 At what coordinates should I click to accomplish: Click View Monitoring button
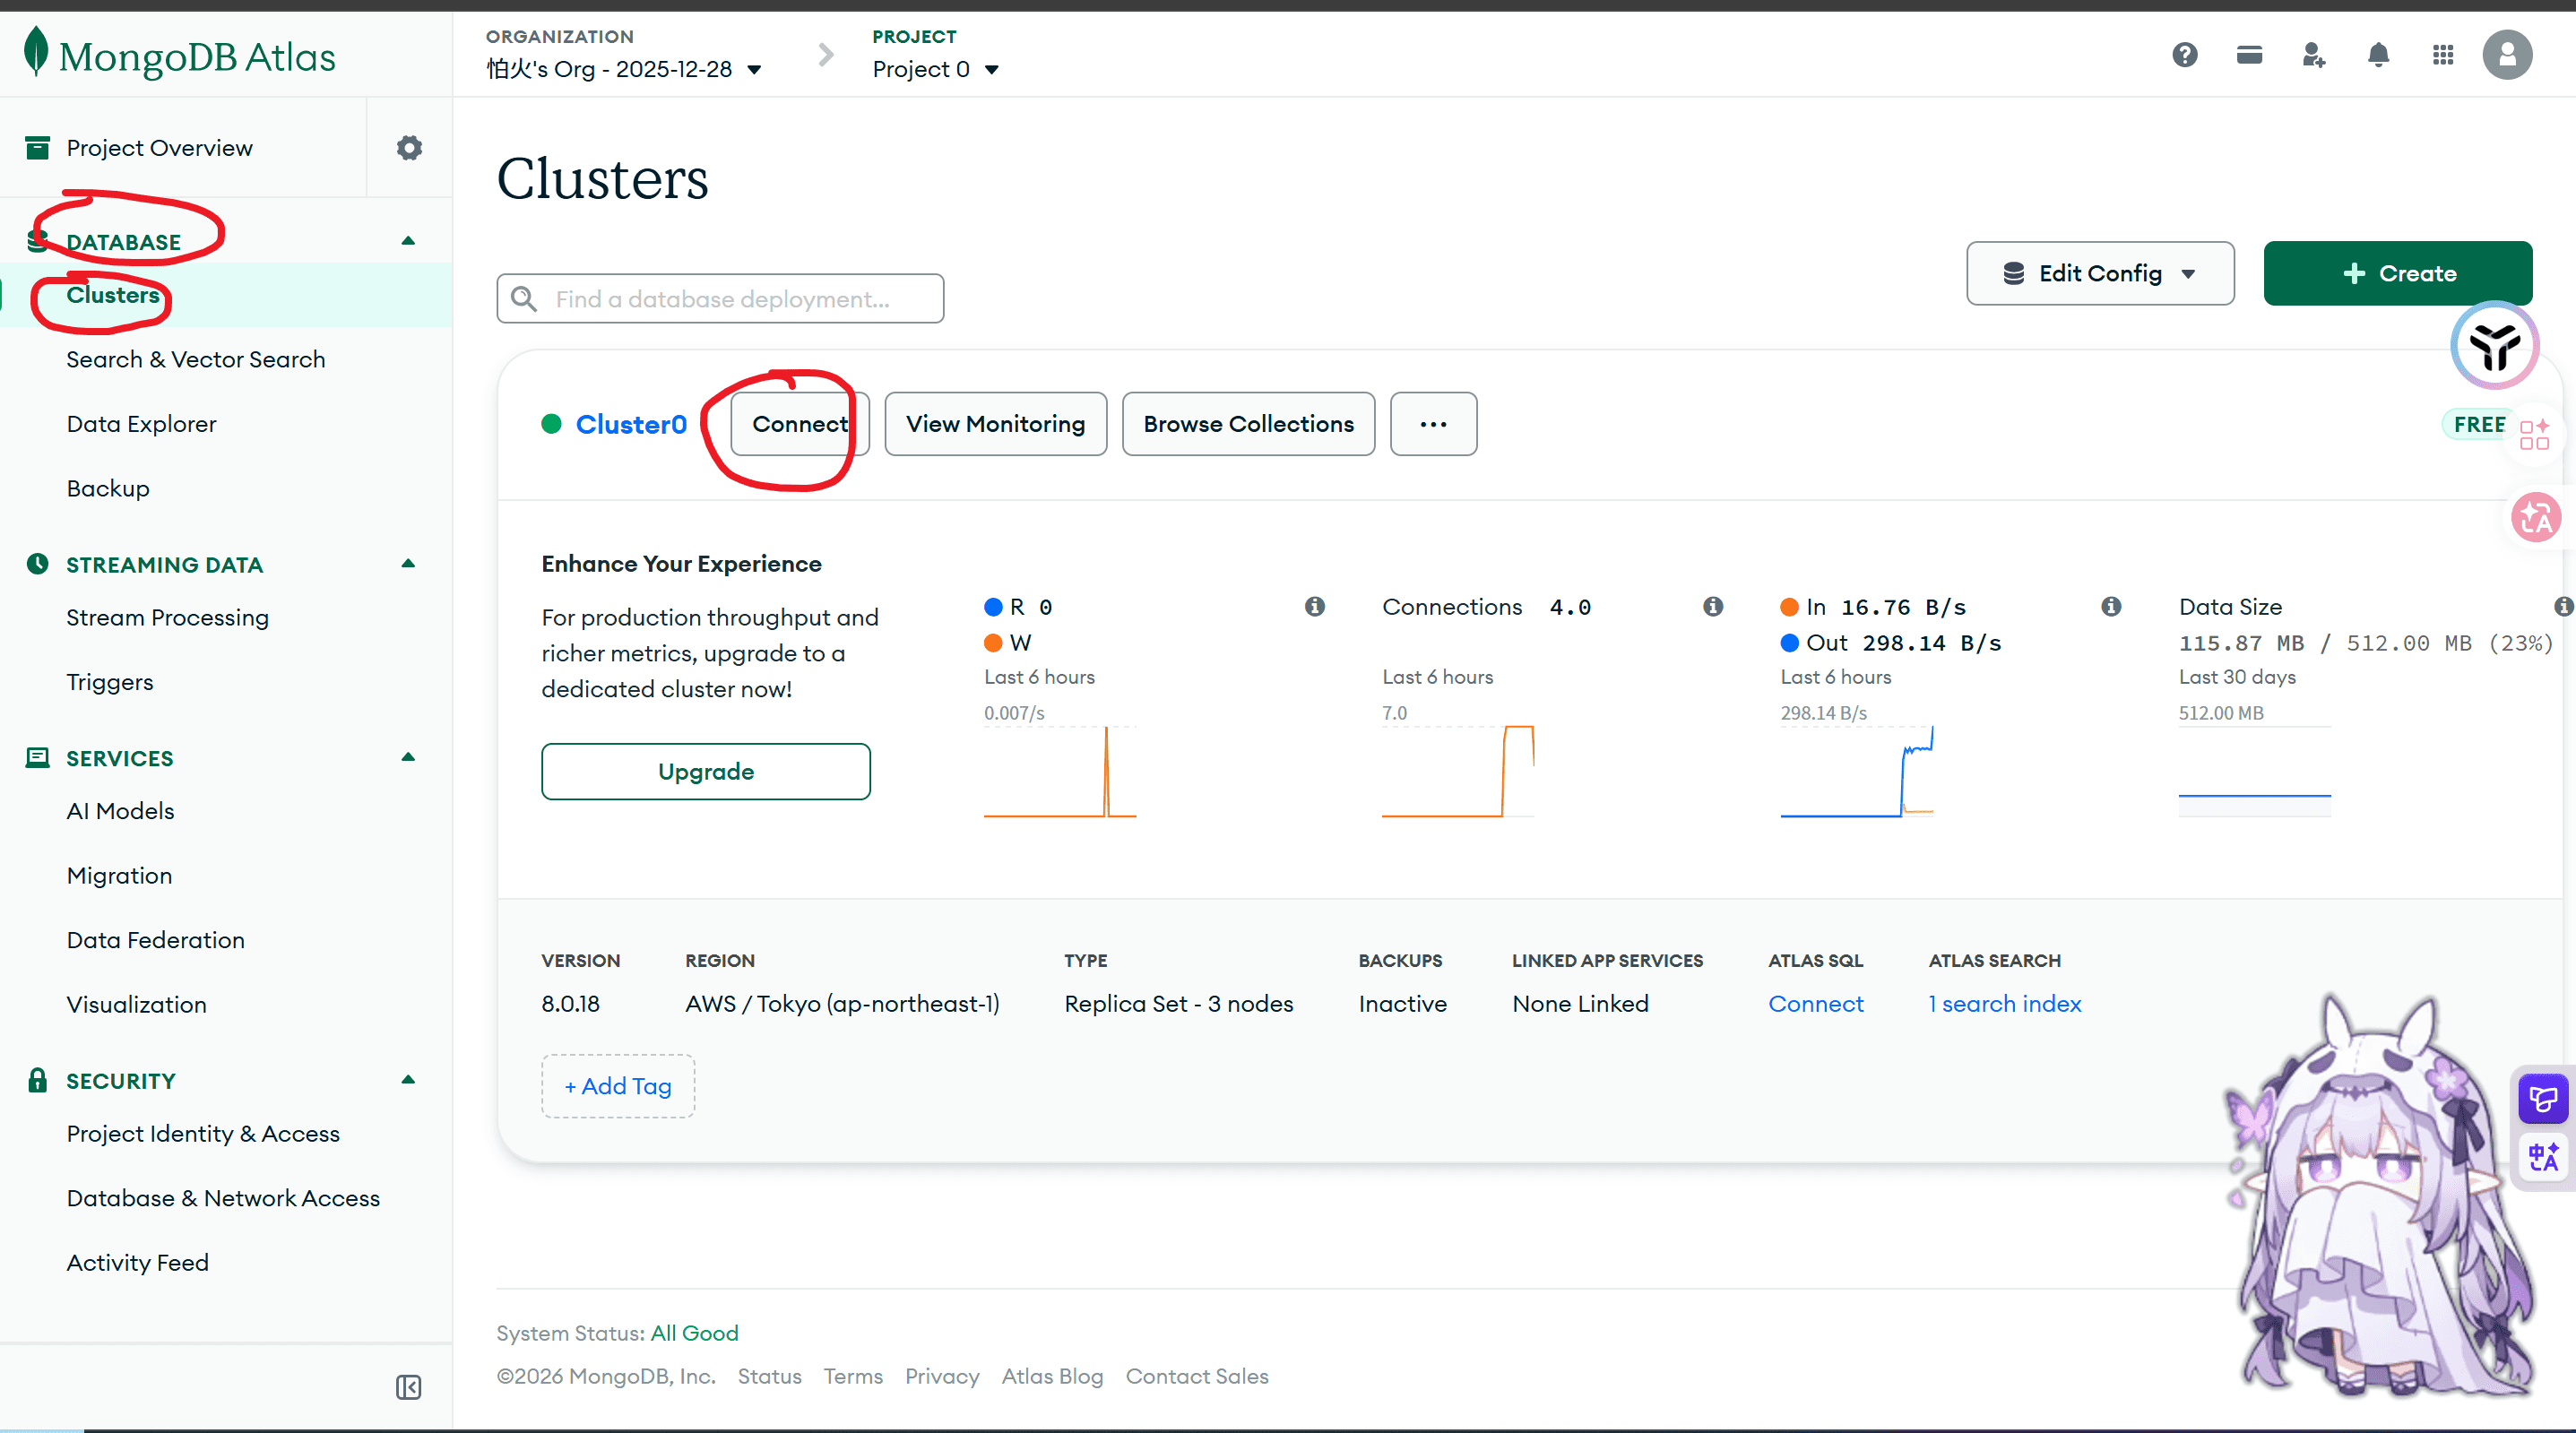[995, 424]
